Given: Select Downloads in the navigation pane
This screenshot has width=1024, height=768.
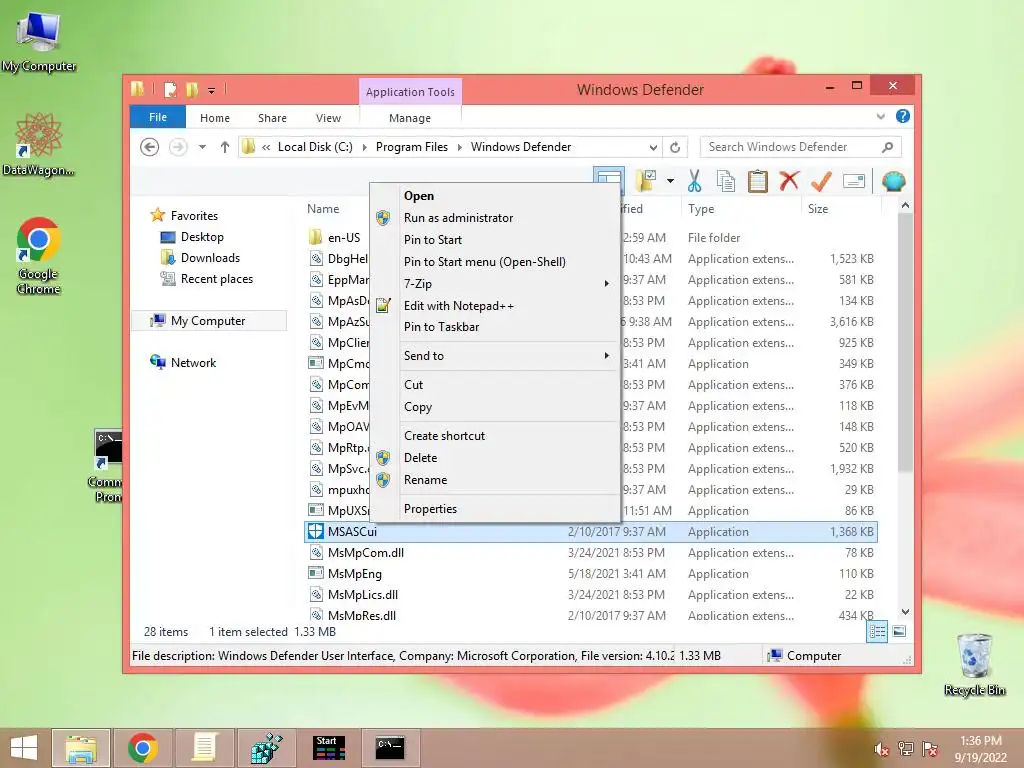Looking at the screenshot, I should (x=210, y=258).
